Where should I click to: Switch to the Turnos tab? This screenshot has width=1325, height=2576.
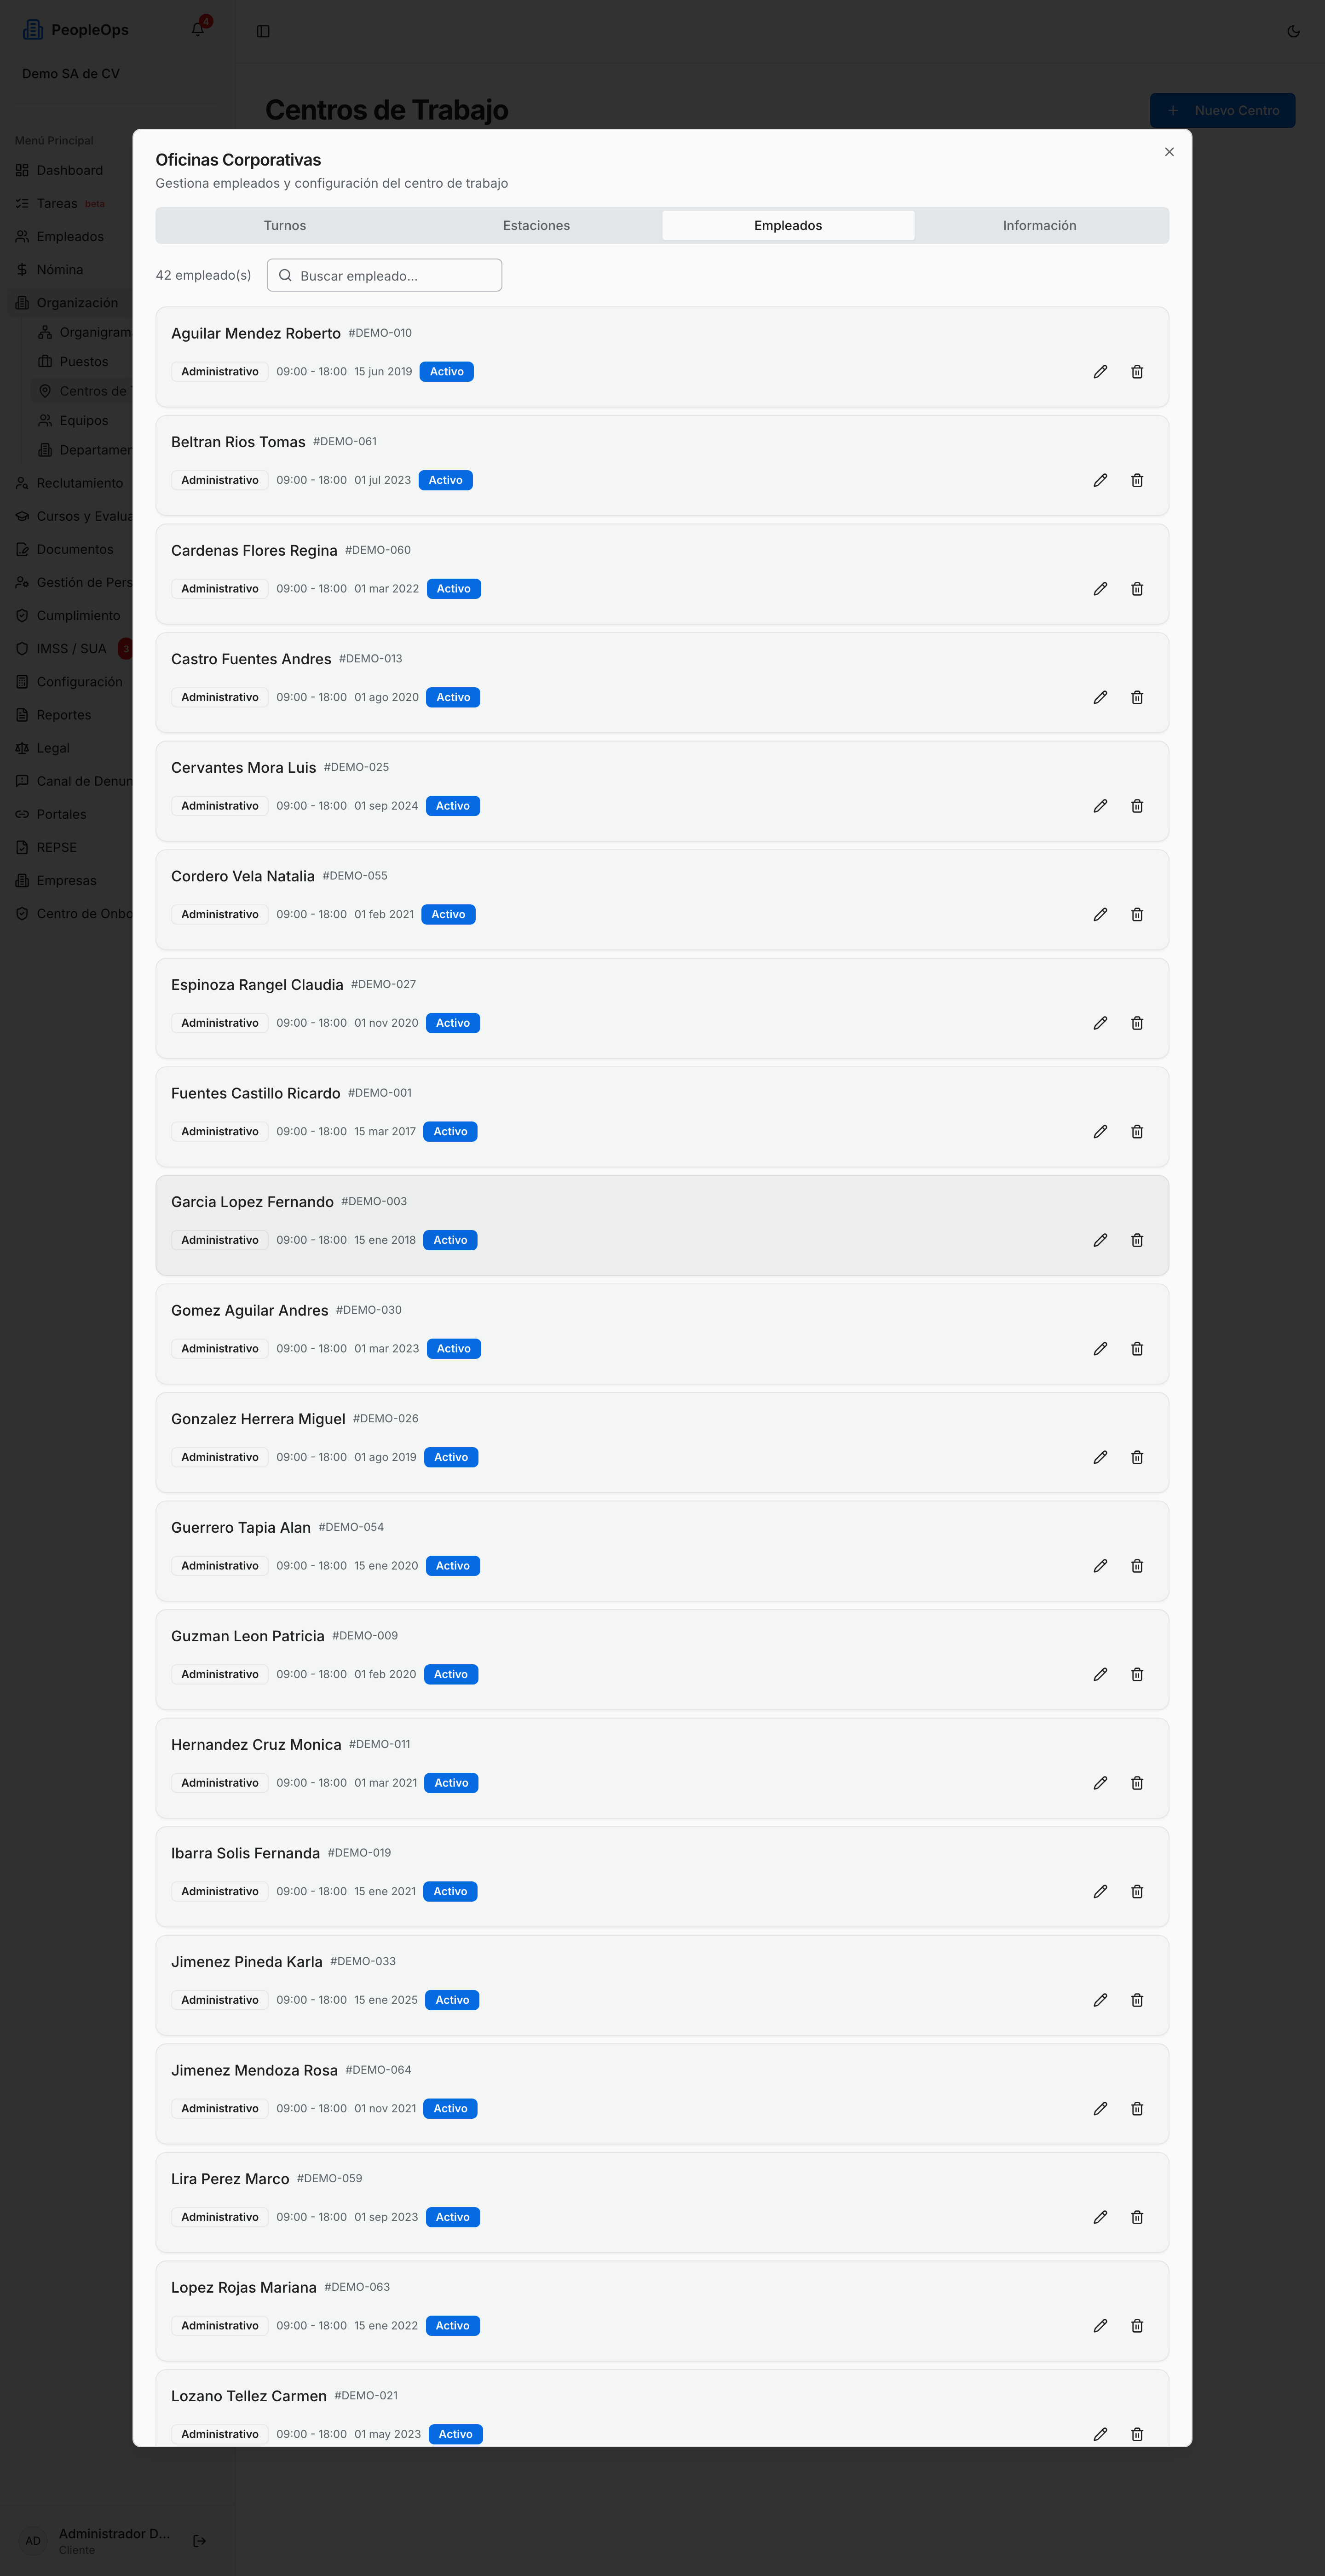pos(285,226)
